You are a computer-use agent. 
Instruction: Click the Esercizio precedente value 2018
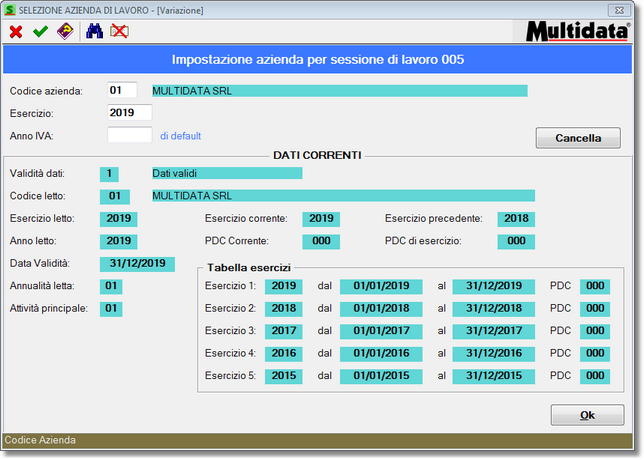tap(516, 219)
